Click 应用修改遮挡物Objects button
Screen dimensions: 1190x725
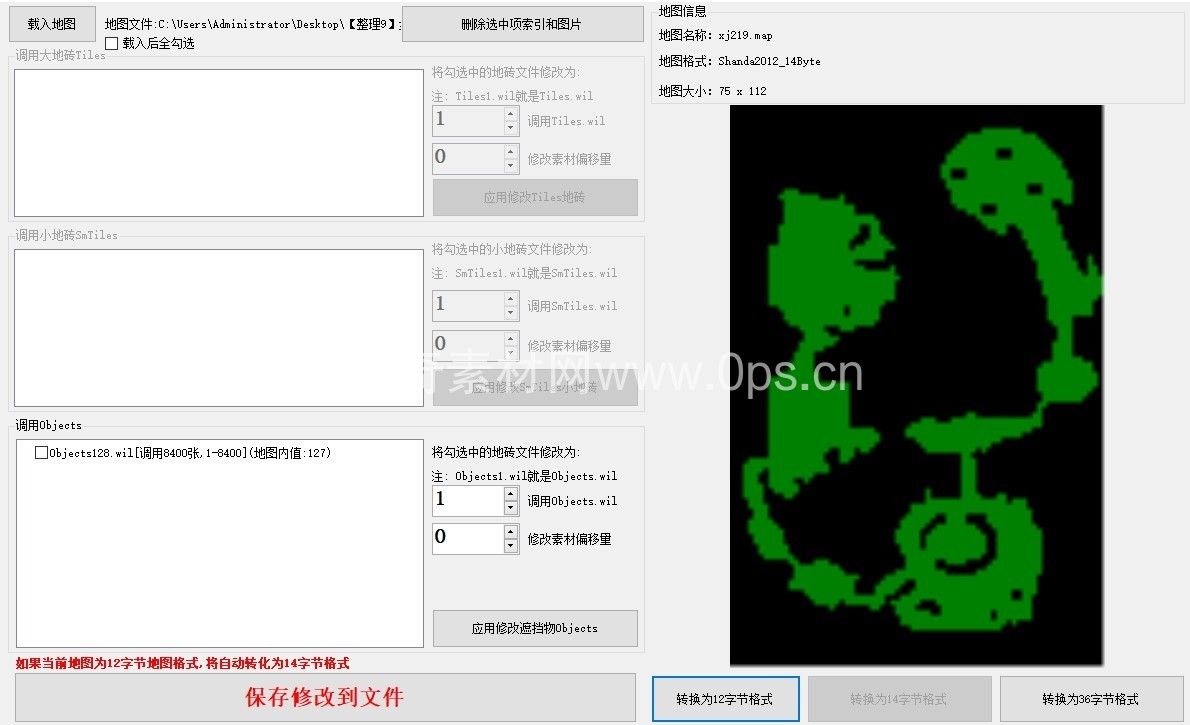pos(534,628)
